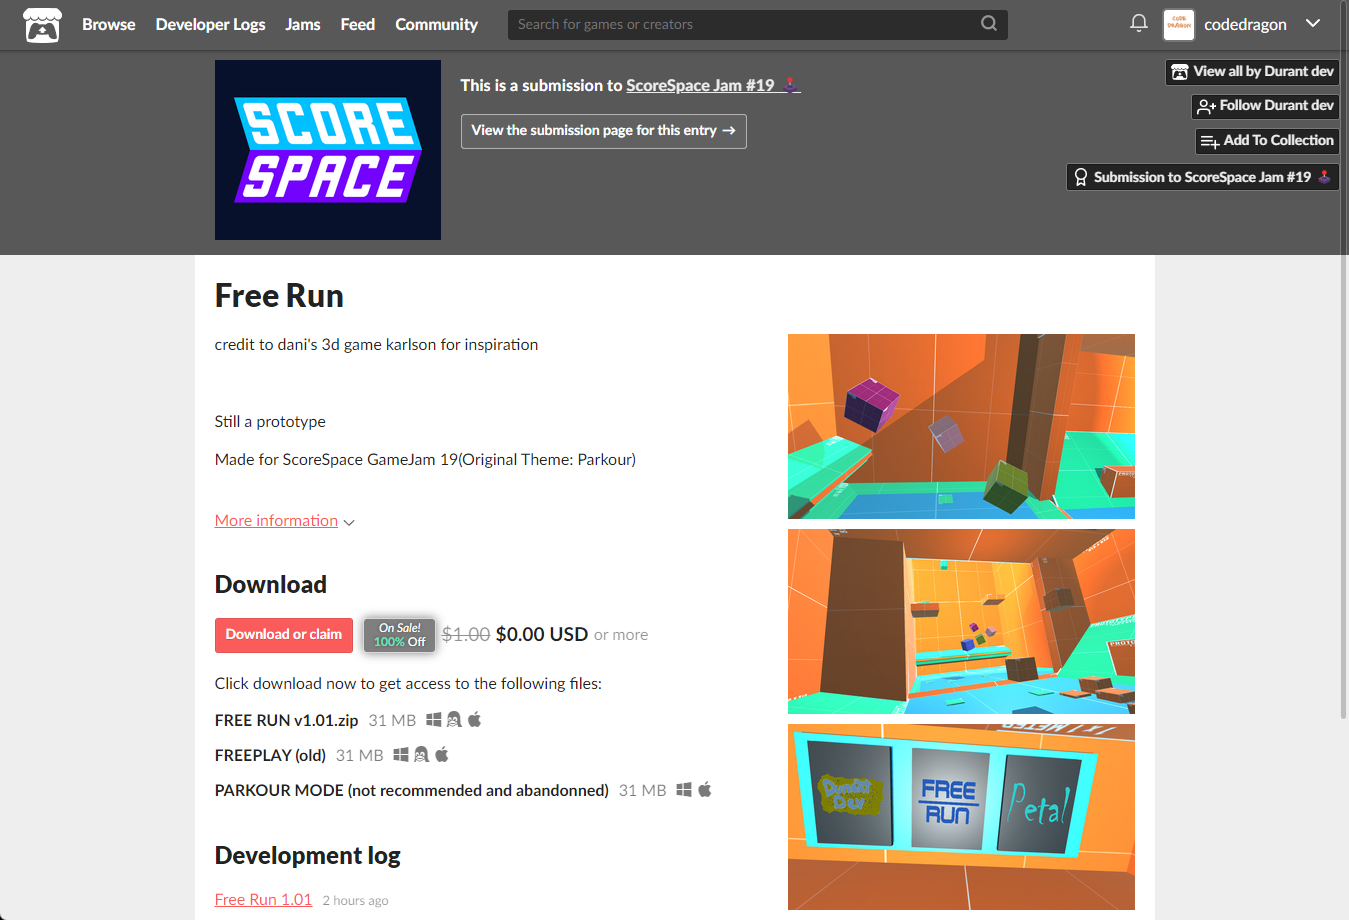Open Submission to ScoreSpace Jam #19 button
This screenshot has width=1349, height=920.
tap(1202, 177)
